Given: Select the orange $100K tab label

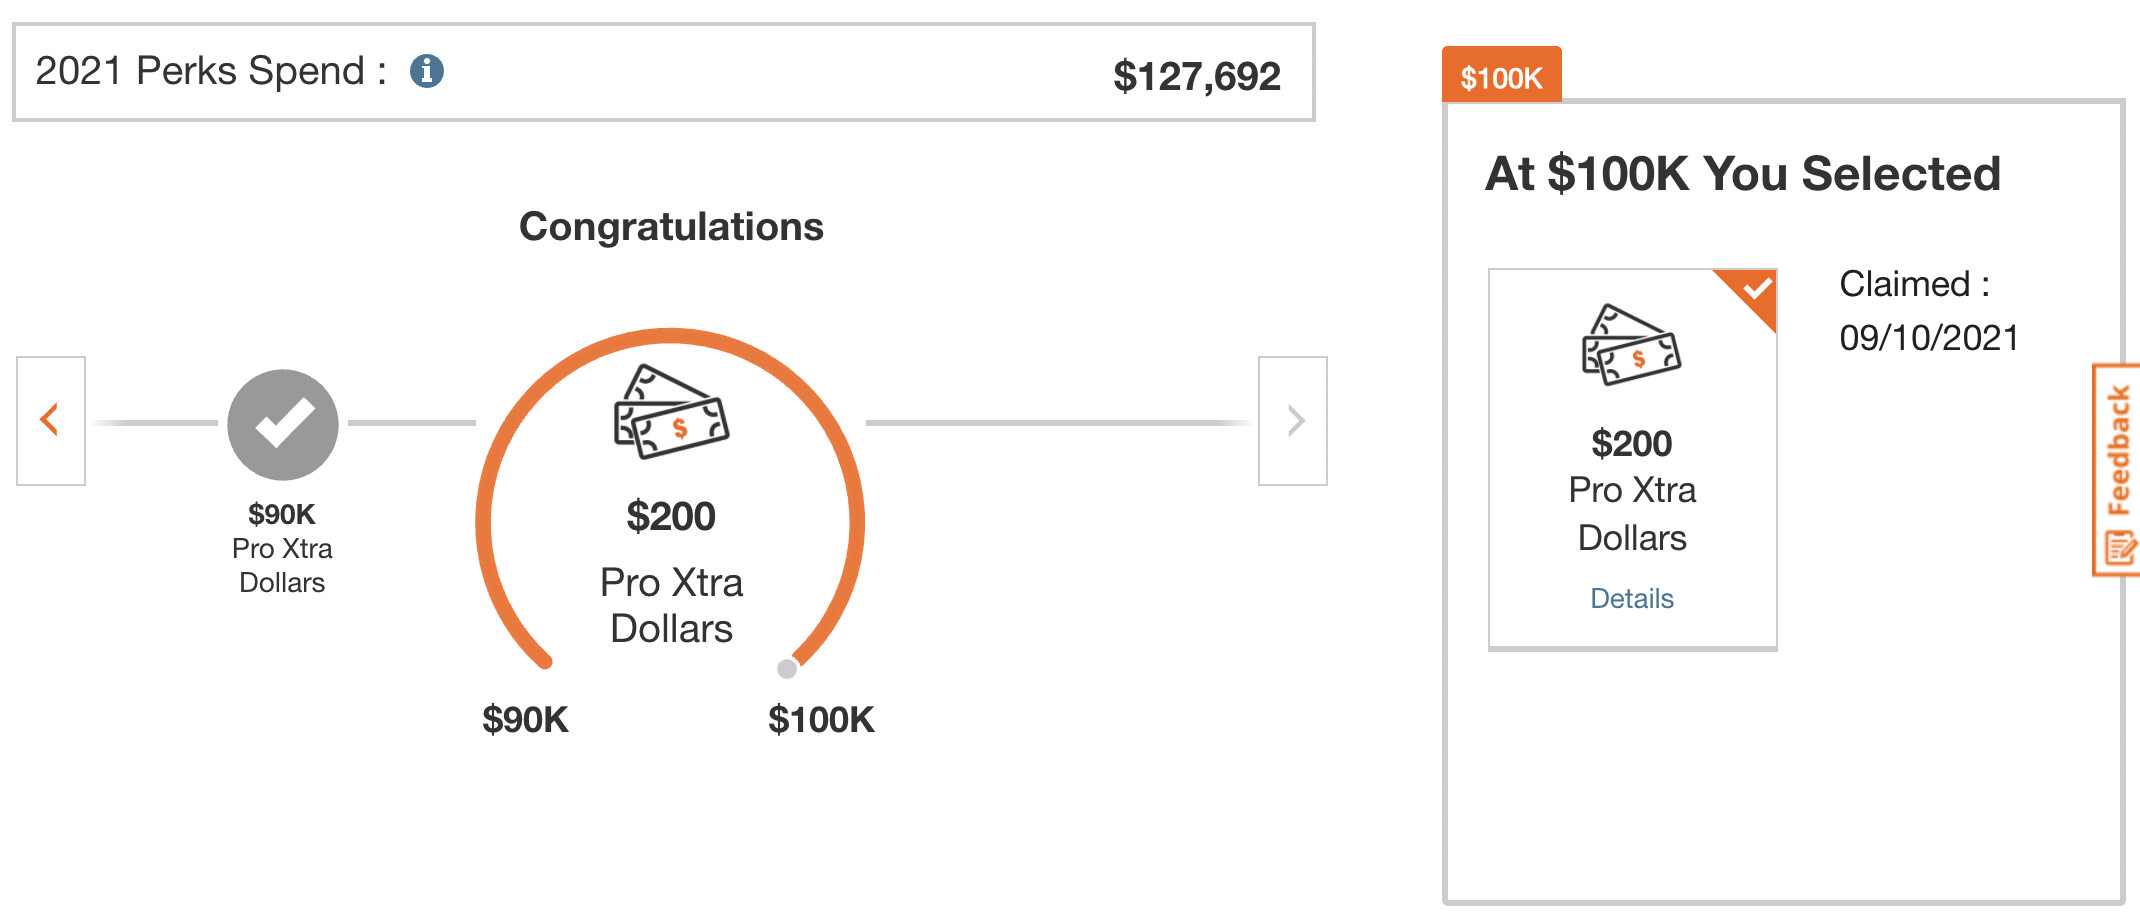Looking at the screenshot, I should point(1501,77).
